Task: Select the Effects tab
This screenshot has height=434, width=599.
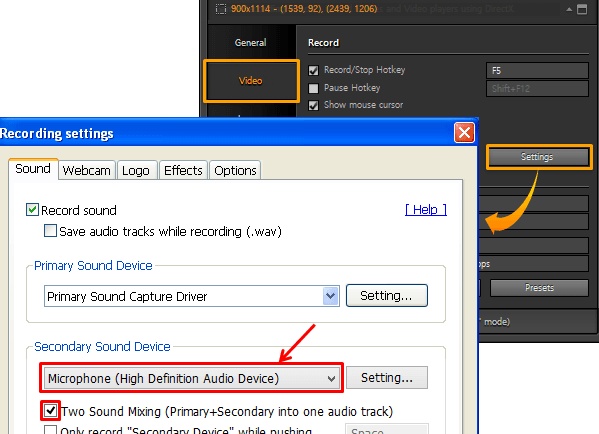Action: click(183, 170)
